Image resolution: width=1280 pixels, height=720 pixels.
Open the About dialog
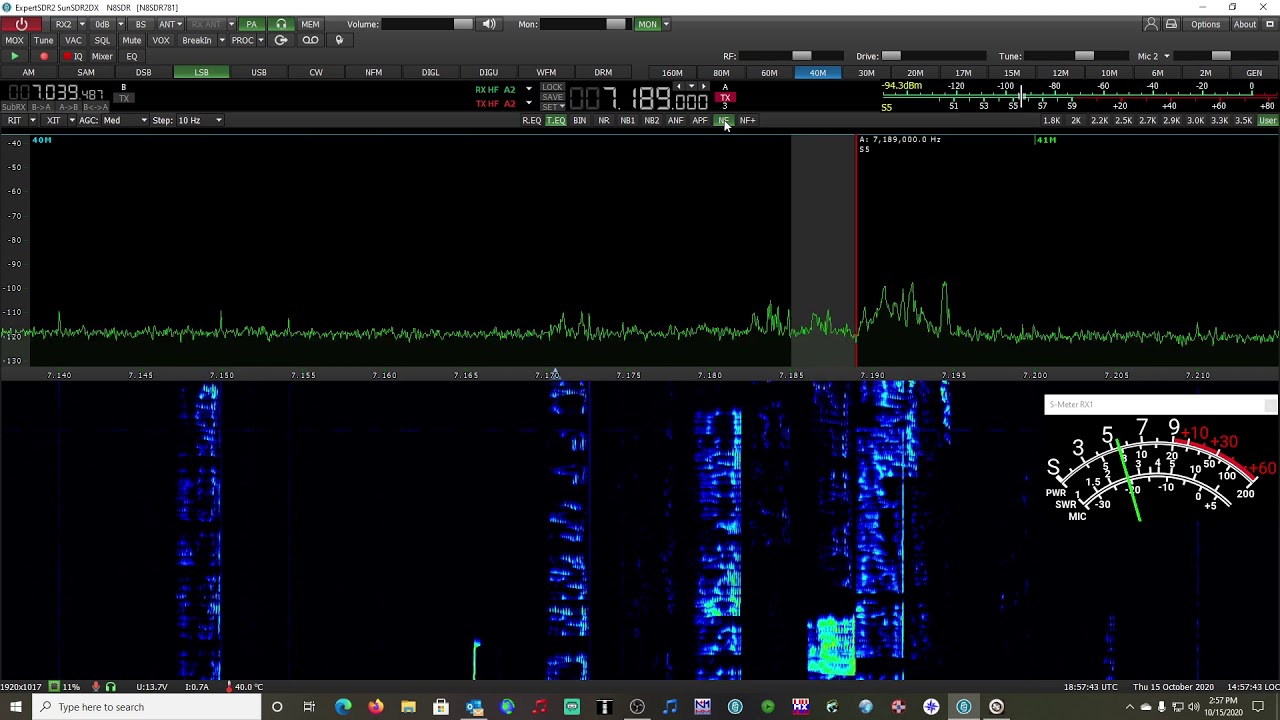(x=1245, y=24)
